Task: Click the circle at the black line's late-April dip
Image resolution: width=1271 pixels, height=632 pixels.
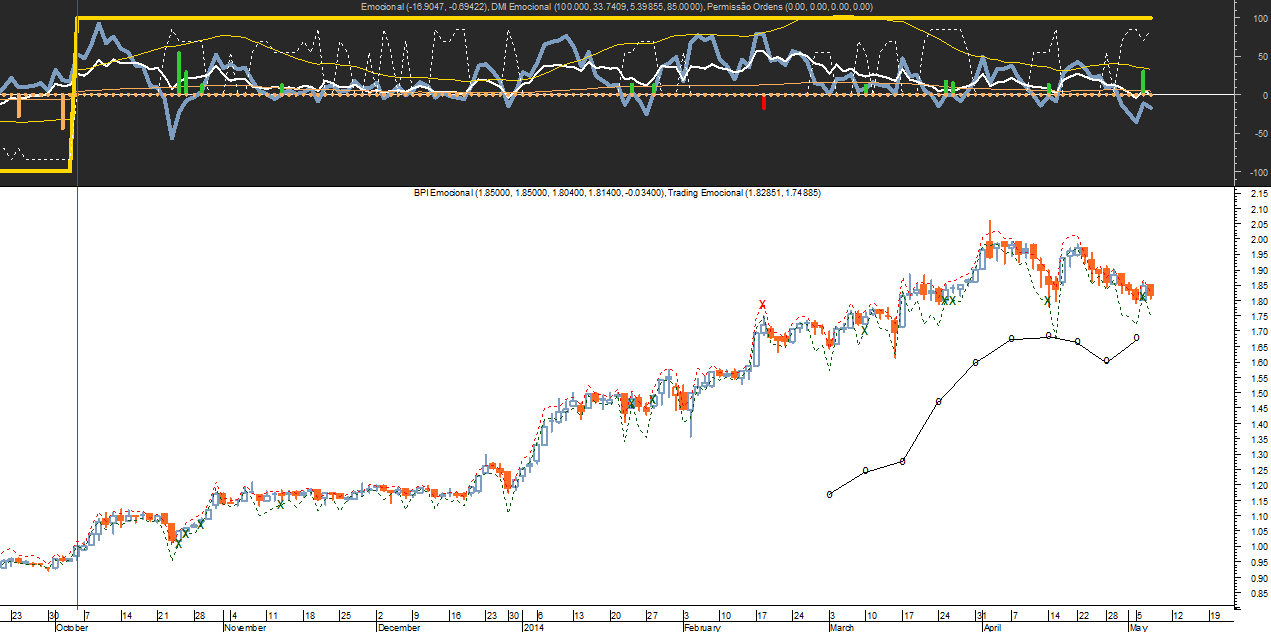Action: [1106, 360]
